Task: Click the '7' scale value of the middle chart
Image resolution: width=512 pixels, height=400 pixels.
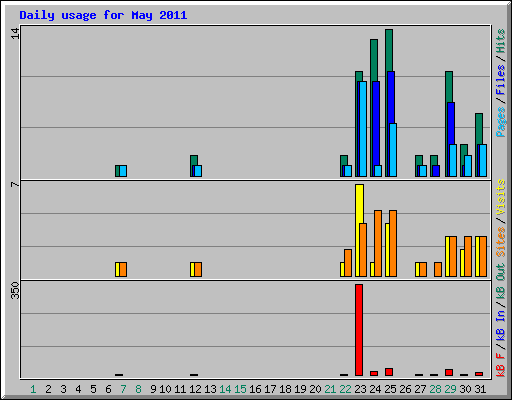Action: (15, 184)
